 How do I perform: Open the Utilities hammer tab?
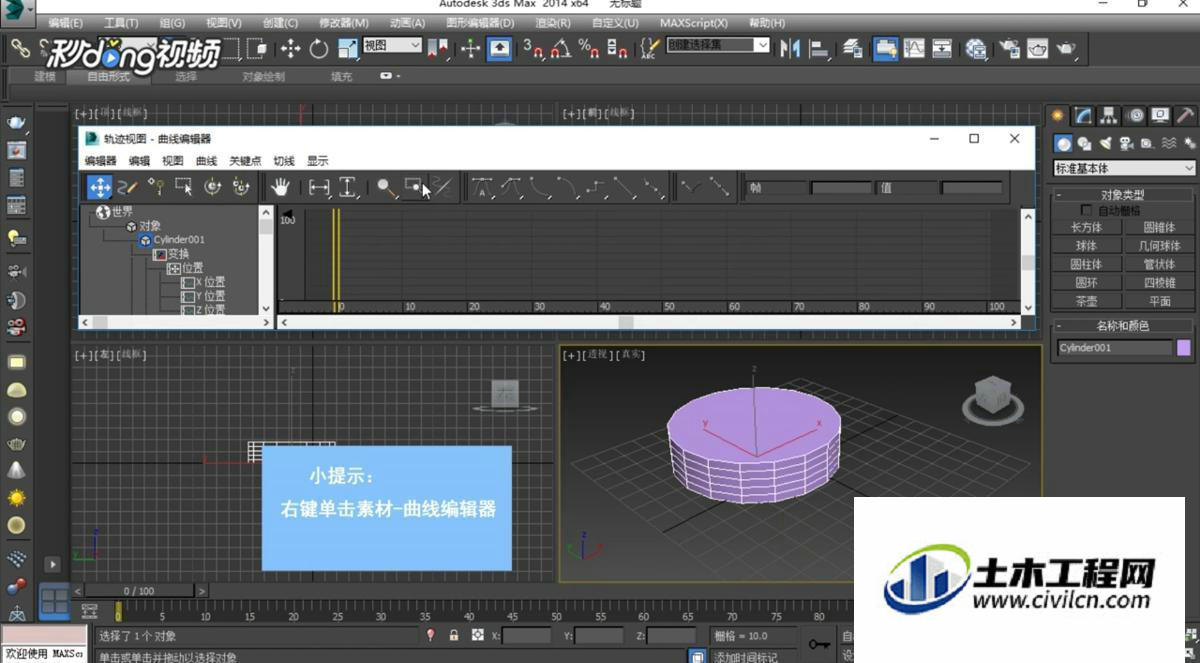1185,116
